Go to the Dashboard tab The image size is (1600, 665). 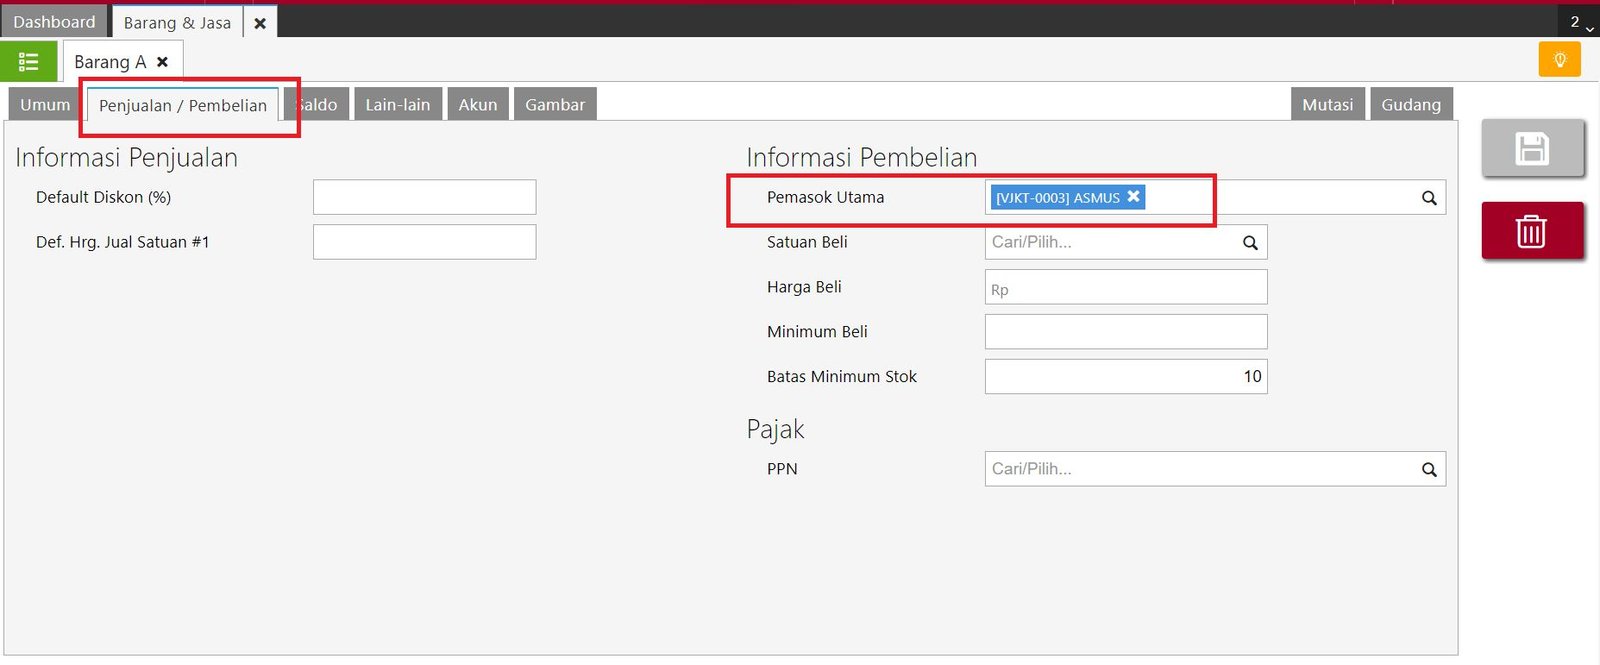[54, 22]
